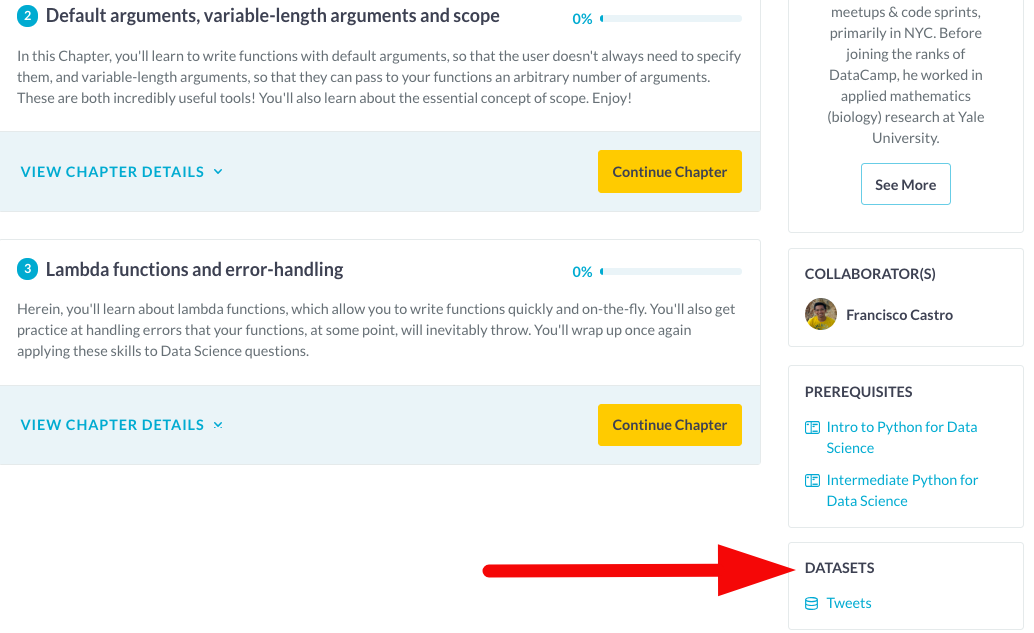Click Francisco Castro's avatar photo

pos(821,314)
